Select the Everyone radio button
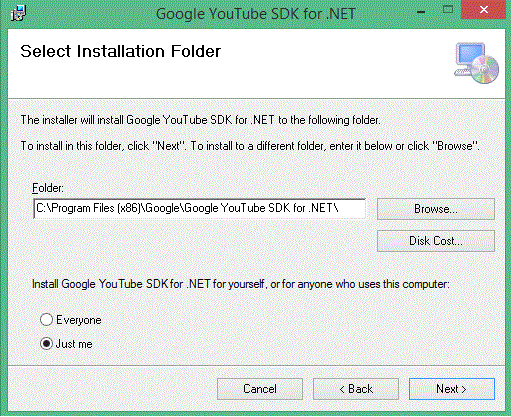 tap(46, 319)
